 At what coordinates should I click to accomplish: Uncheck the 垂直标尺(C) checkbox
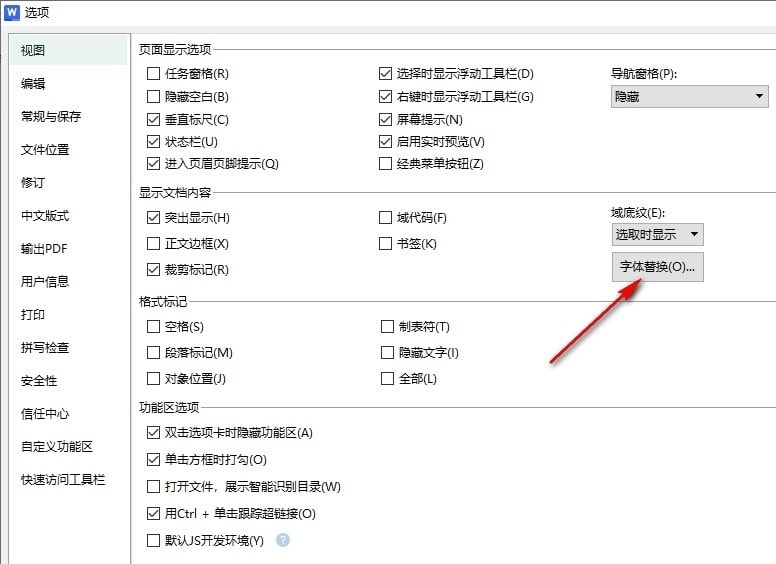(153, 119)
